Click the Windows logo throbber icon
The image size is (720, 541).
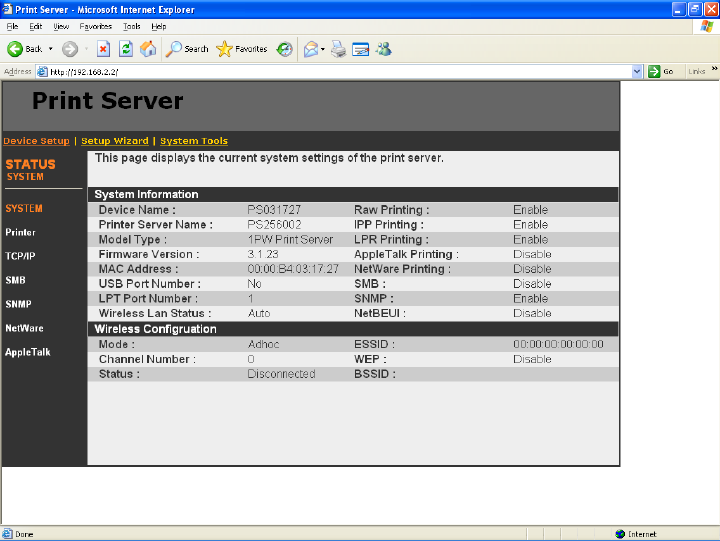click(x=707, y=26)
